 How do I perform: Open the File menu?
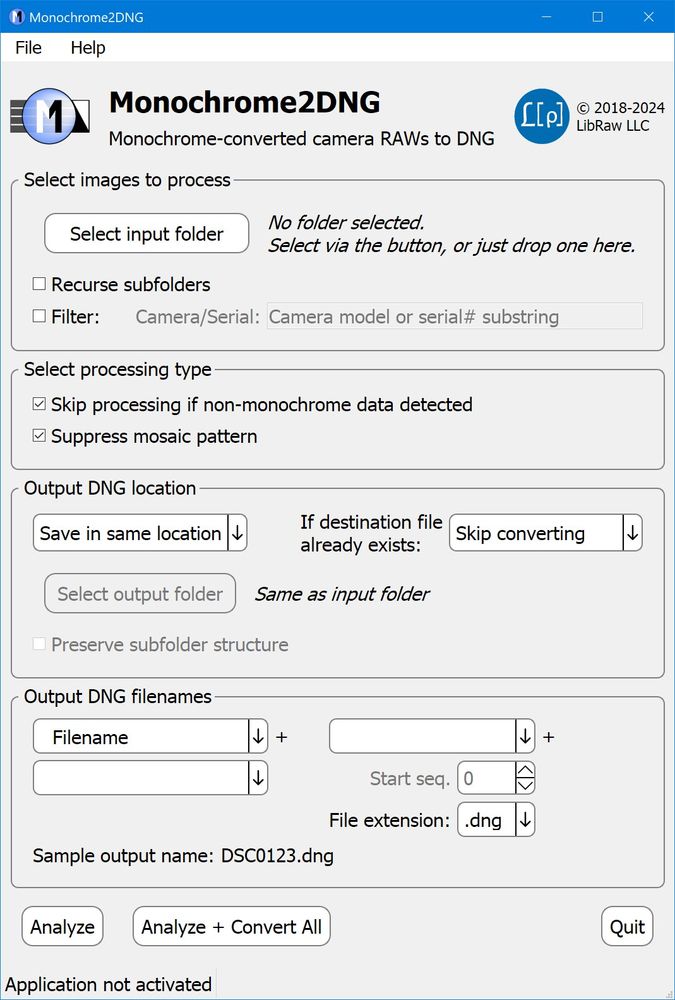(x=28, y=47)
